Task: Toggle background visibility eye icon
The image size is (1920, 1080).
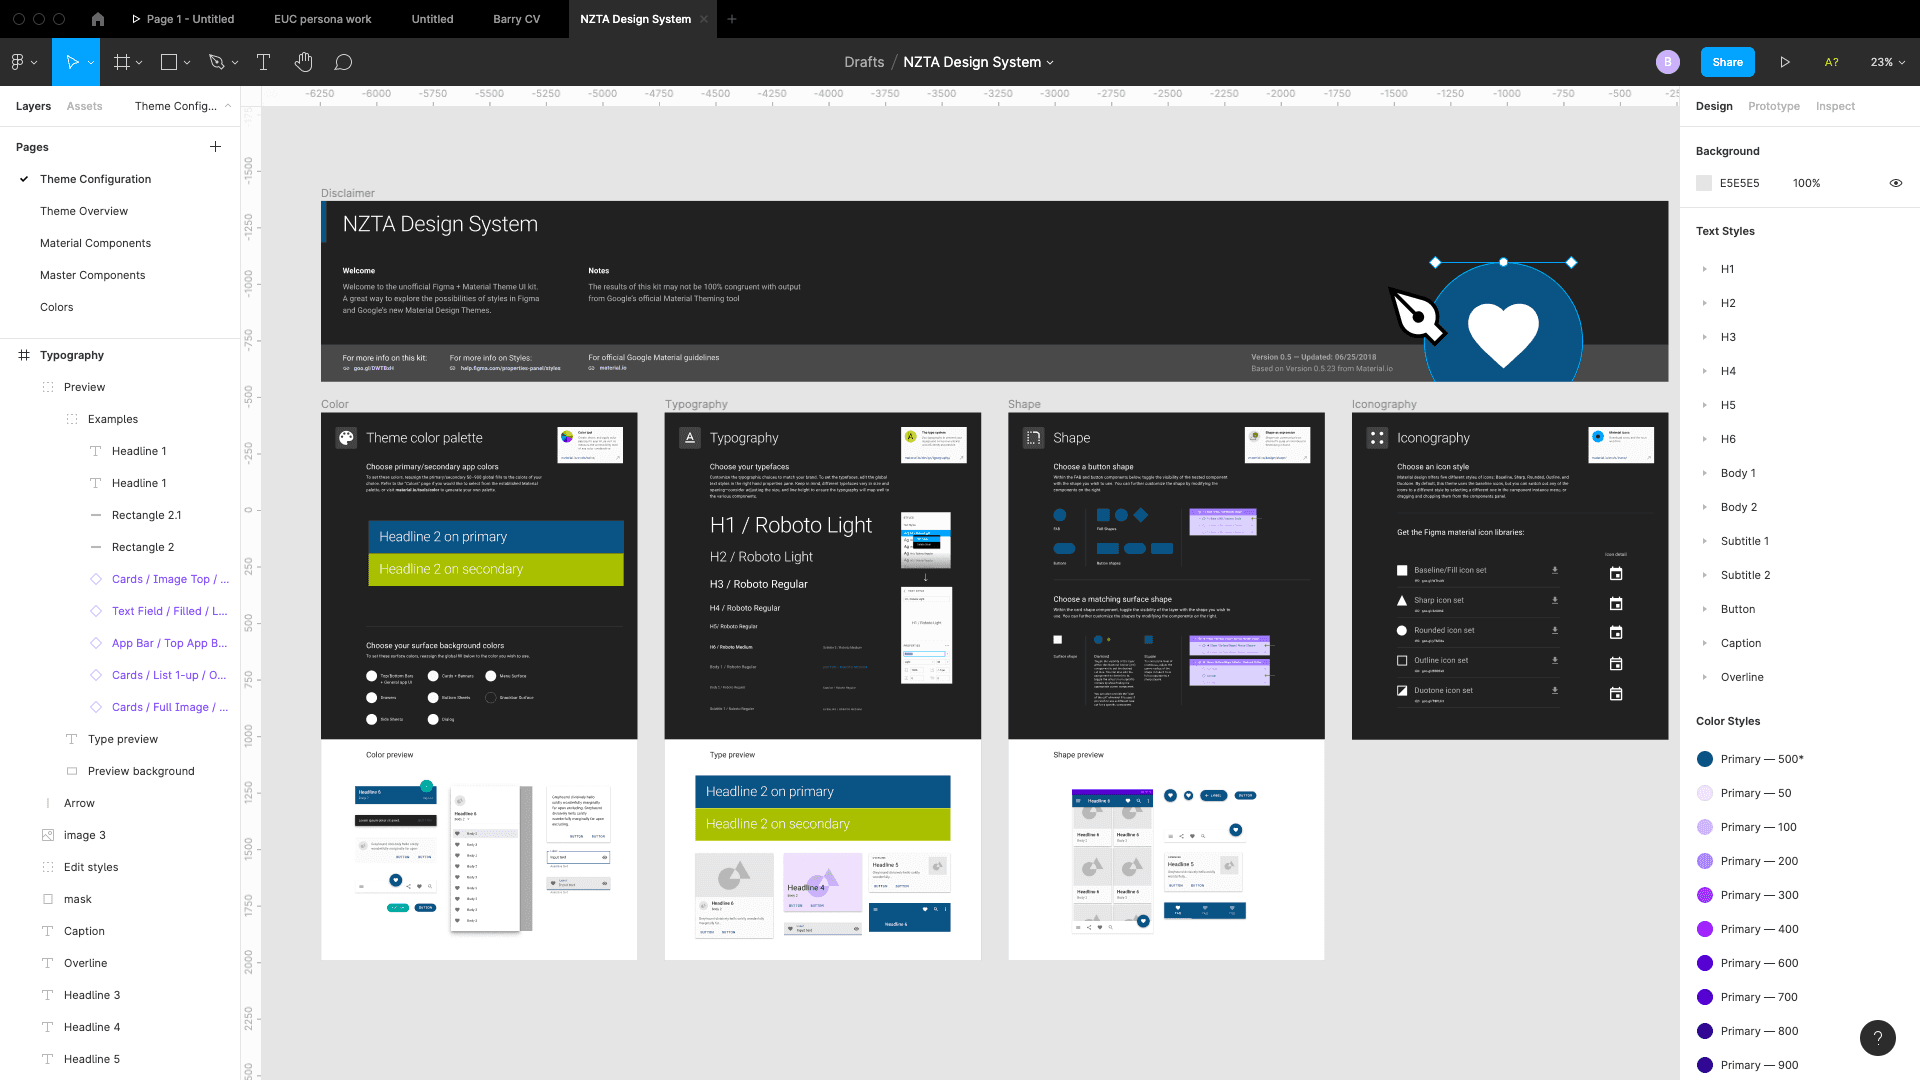Action: click(x=1895, y=183)
